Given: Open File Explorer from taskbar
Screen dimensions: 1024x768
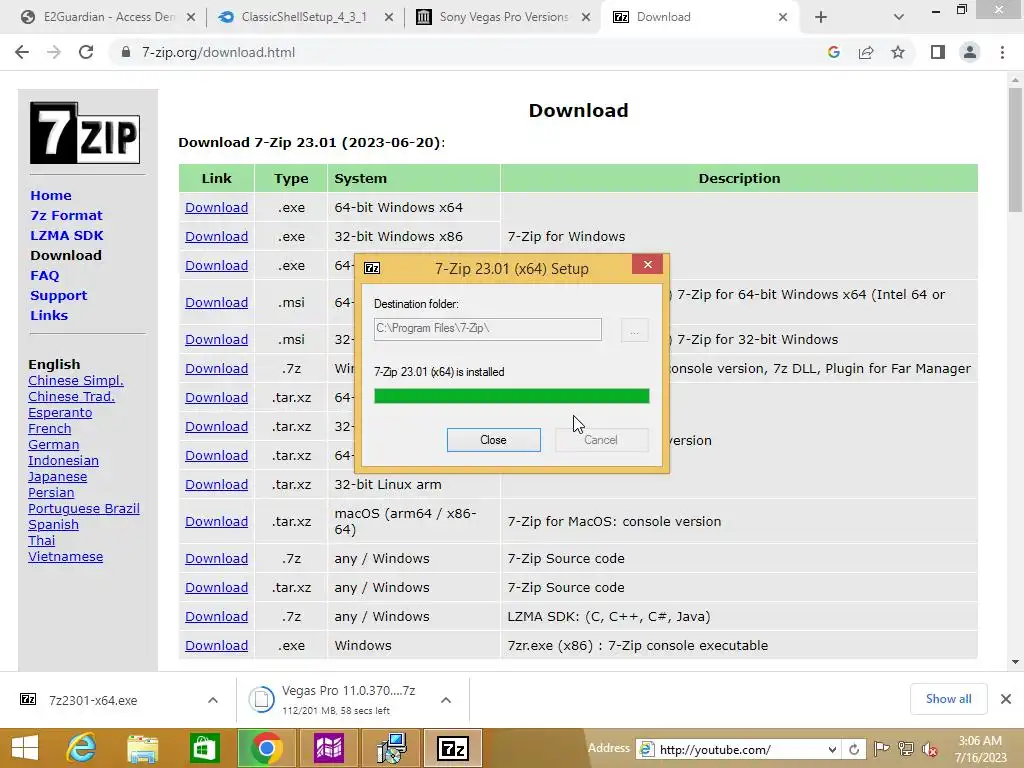Looking at the screenshot, I should pyautogui.click(x=142, y=748).
